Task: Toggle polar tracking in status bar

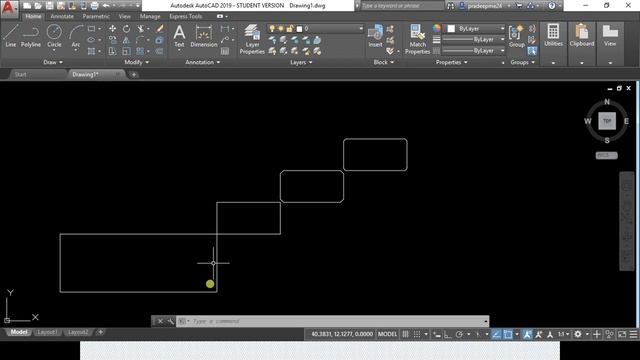Action: tap(459, 334)
